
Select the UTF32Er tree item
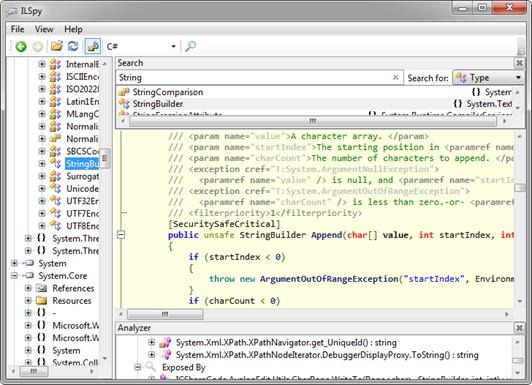tap(82, 201)
